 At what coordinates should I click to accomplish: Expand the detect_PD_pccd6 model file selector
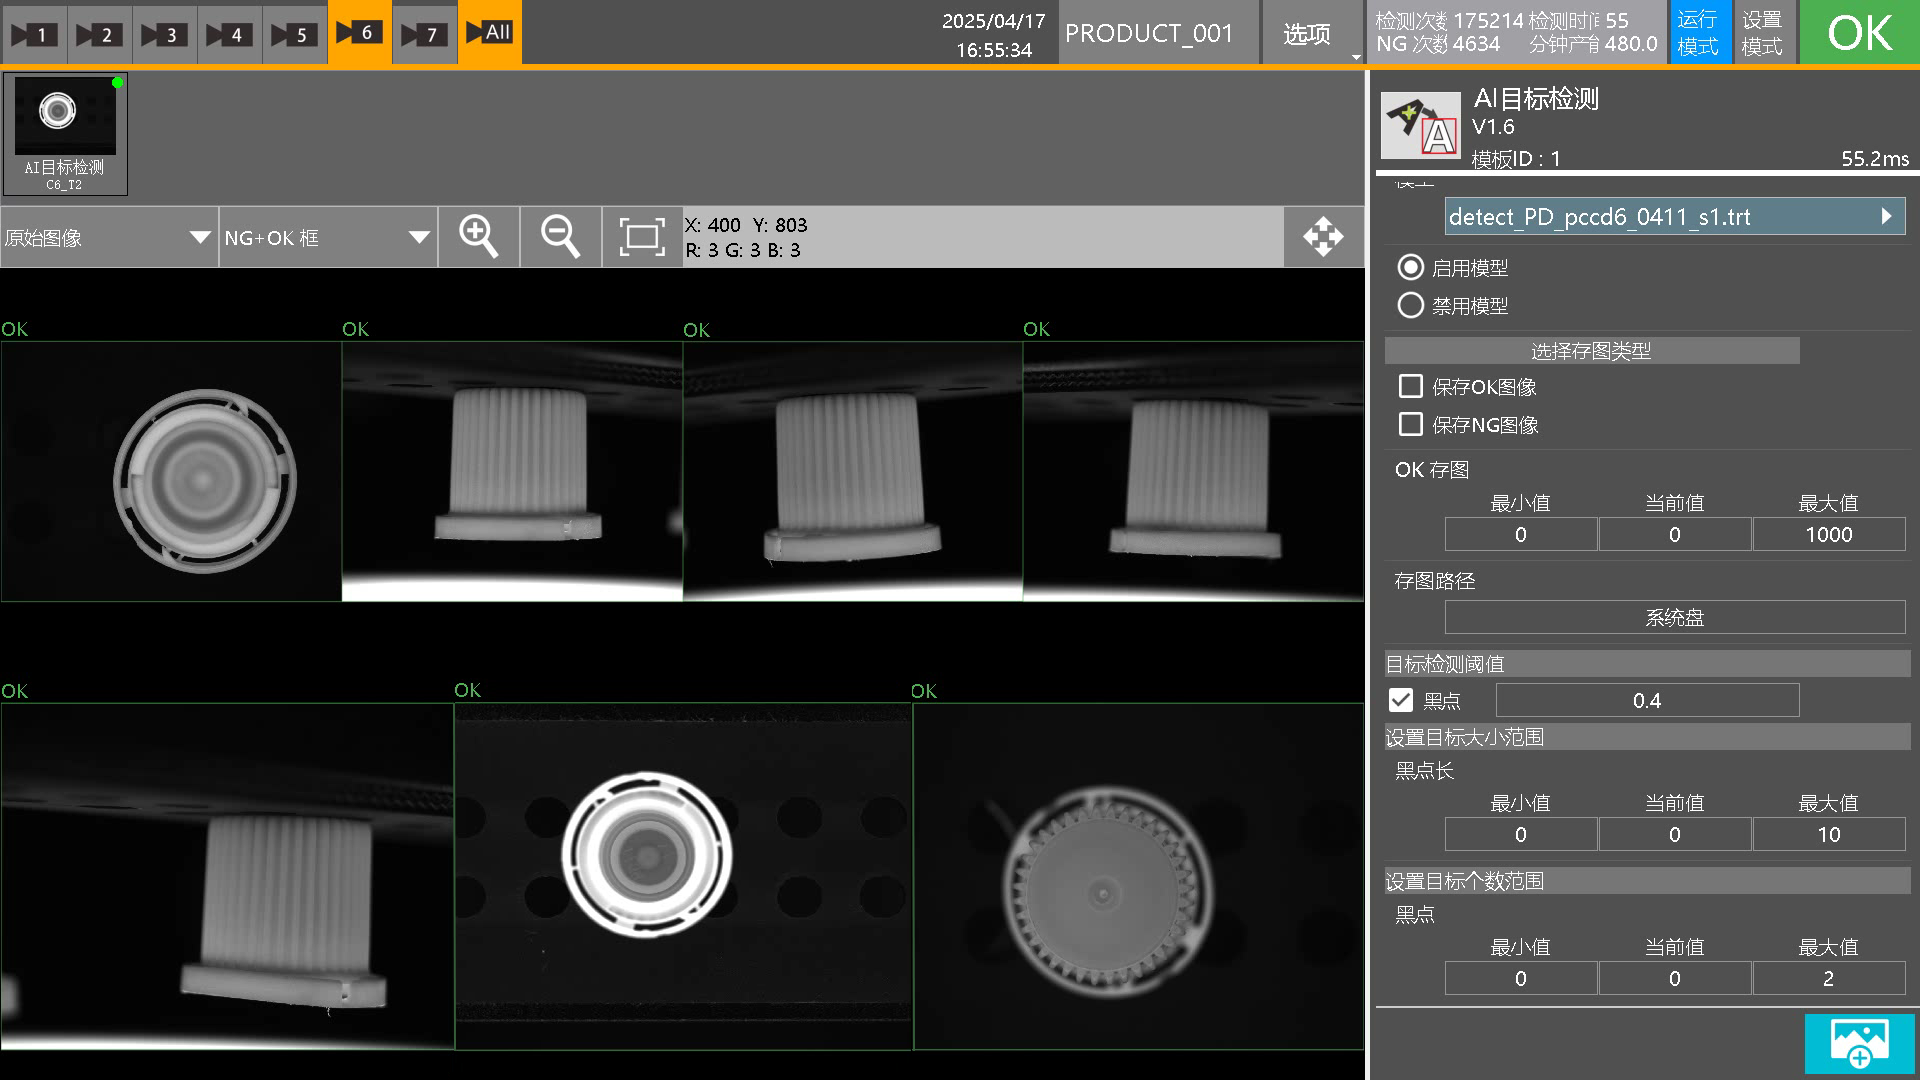1674,217
